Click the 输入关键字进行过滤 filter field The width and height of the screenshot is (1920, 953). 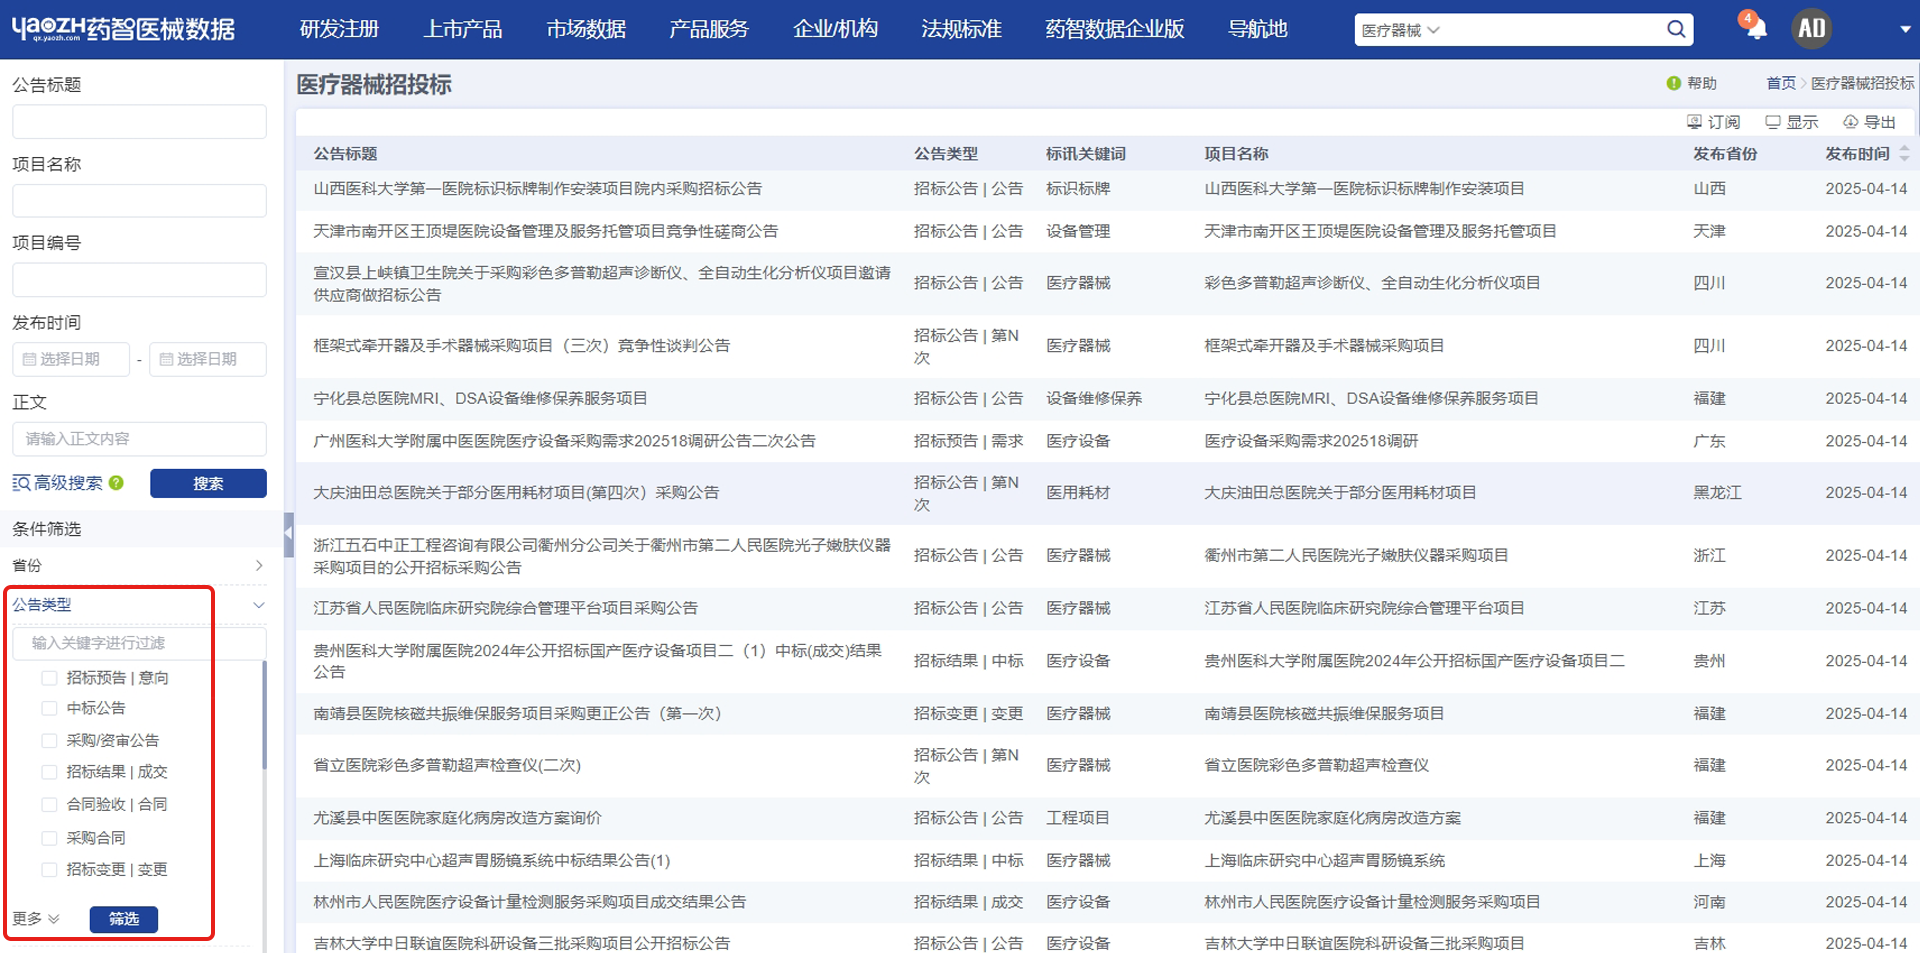139,643
